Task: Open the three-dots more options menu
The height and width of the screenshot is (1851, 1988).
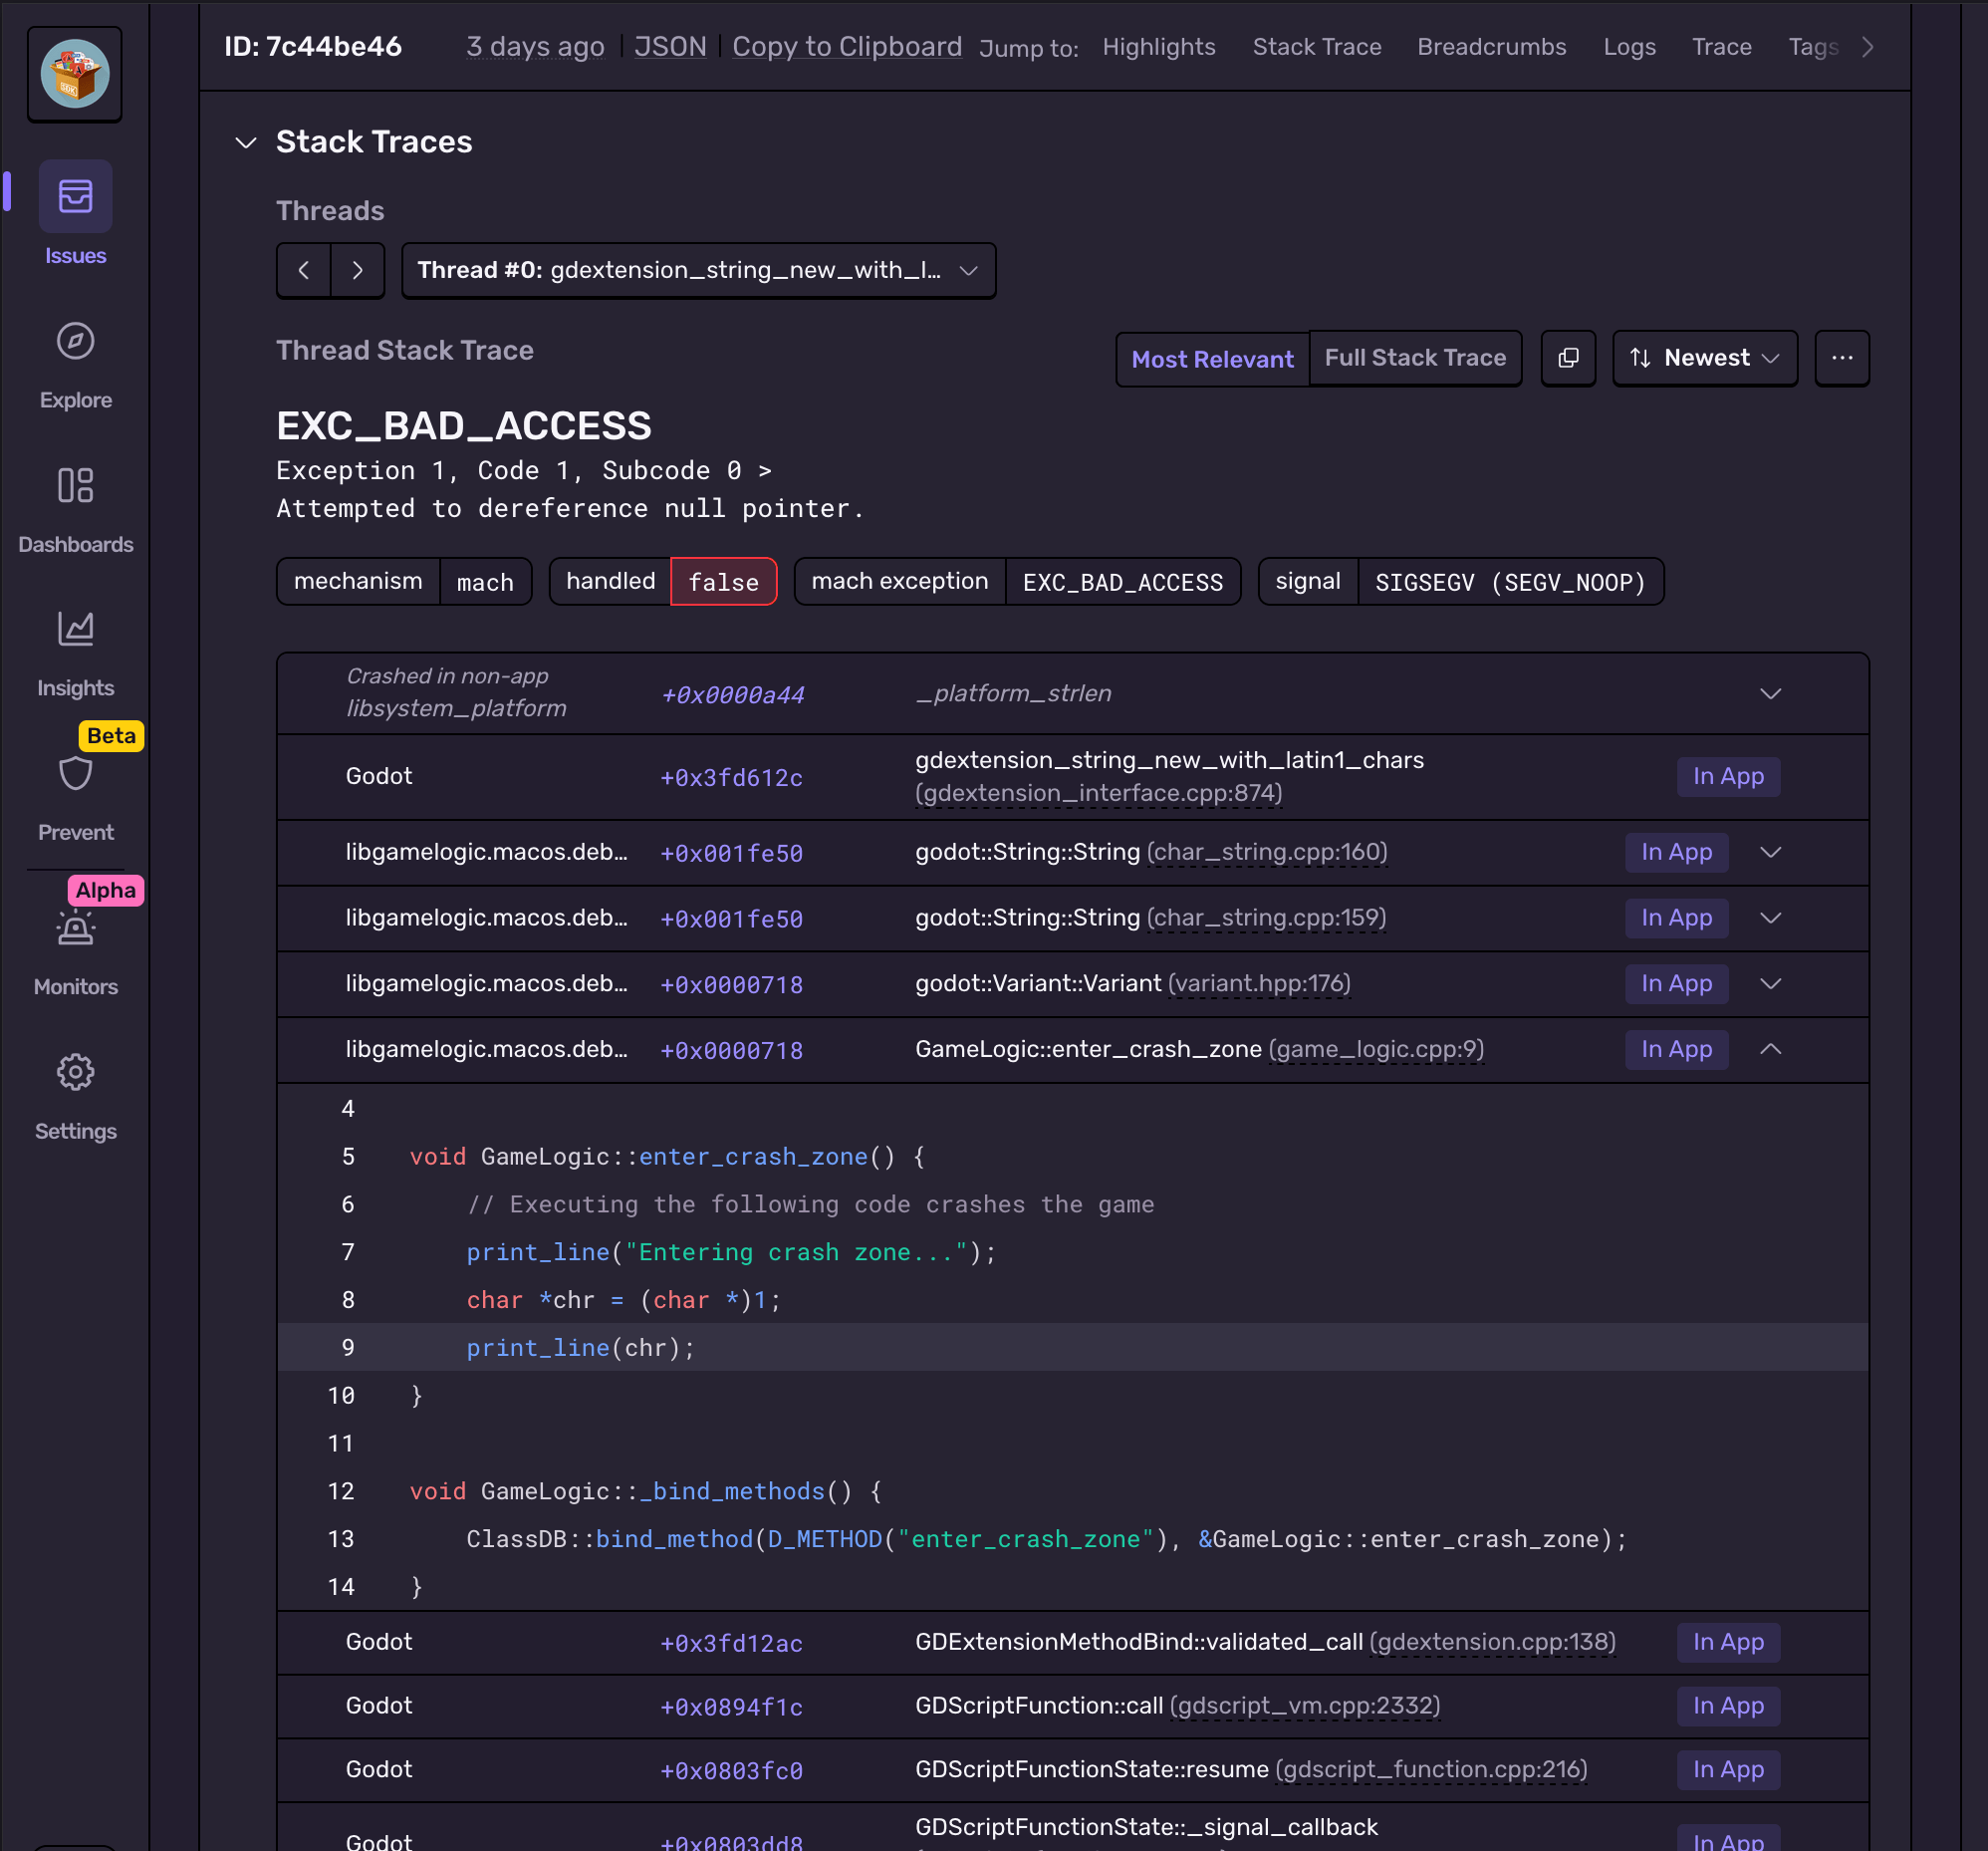Action: coord(1841,358)
